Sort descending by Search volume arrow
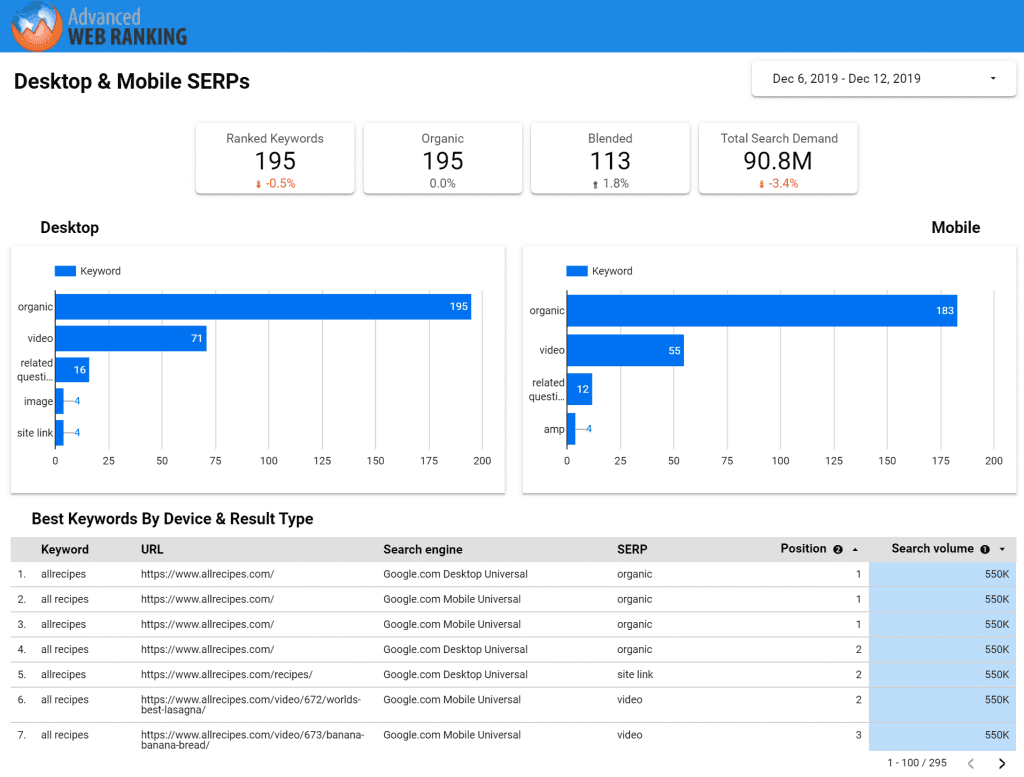This screenshot has height=777, width=1024. (x=1002, y=550)
